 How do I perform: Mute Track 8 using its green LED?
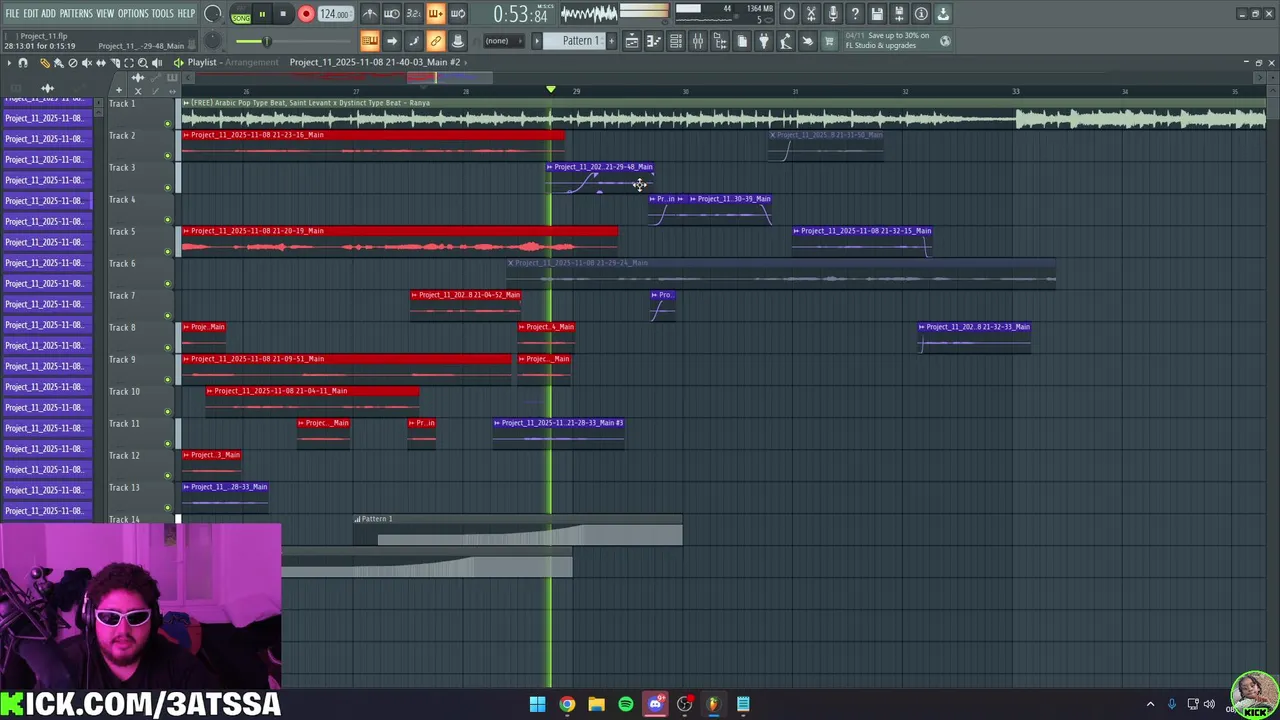click(x=168, y=348)
